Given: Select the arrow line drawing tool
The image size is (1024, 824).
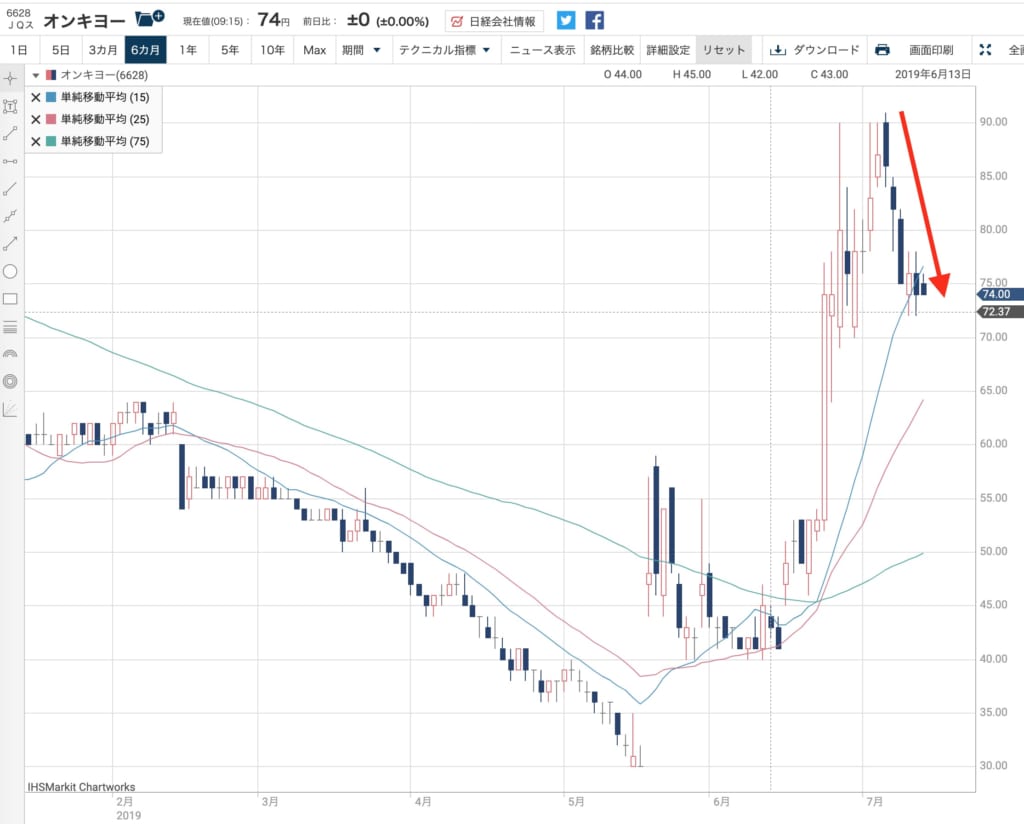Looking at the screenshot, I should click(11, 243).
